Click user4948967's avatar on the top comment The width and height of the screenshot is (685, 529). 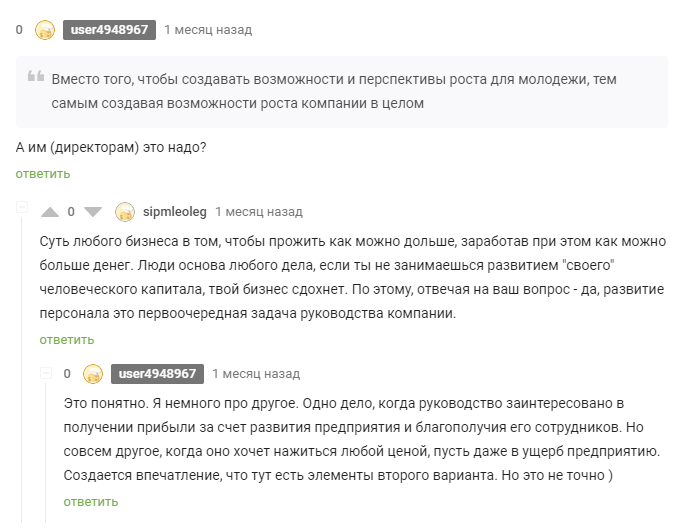pyautogui.click(x=45, y=30)
